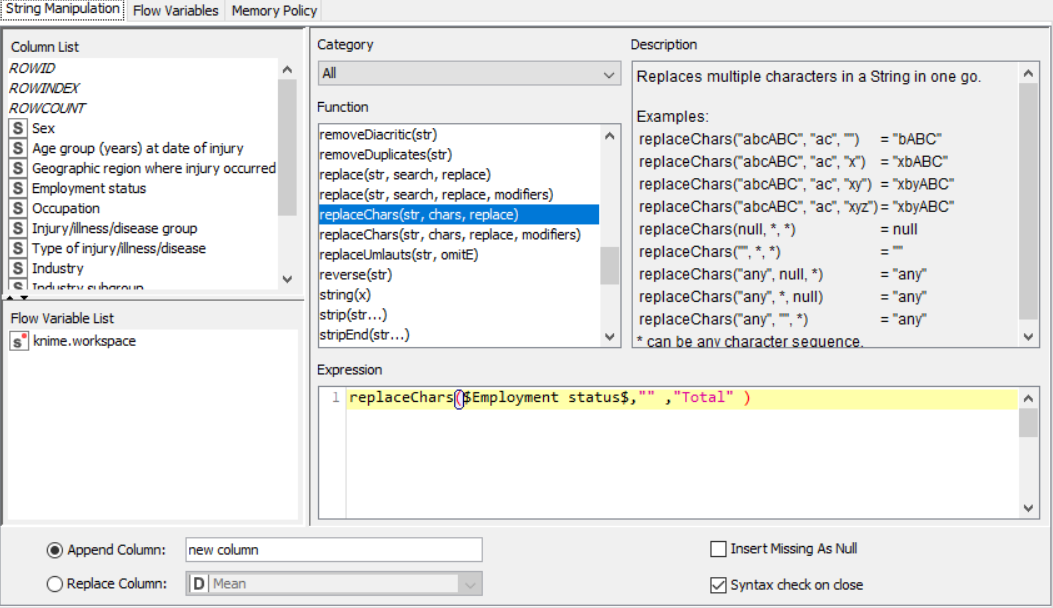The image size is (1053, 608).
Task: Click the S icon beside Occupation
Action: click(17, 209)
